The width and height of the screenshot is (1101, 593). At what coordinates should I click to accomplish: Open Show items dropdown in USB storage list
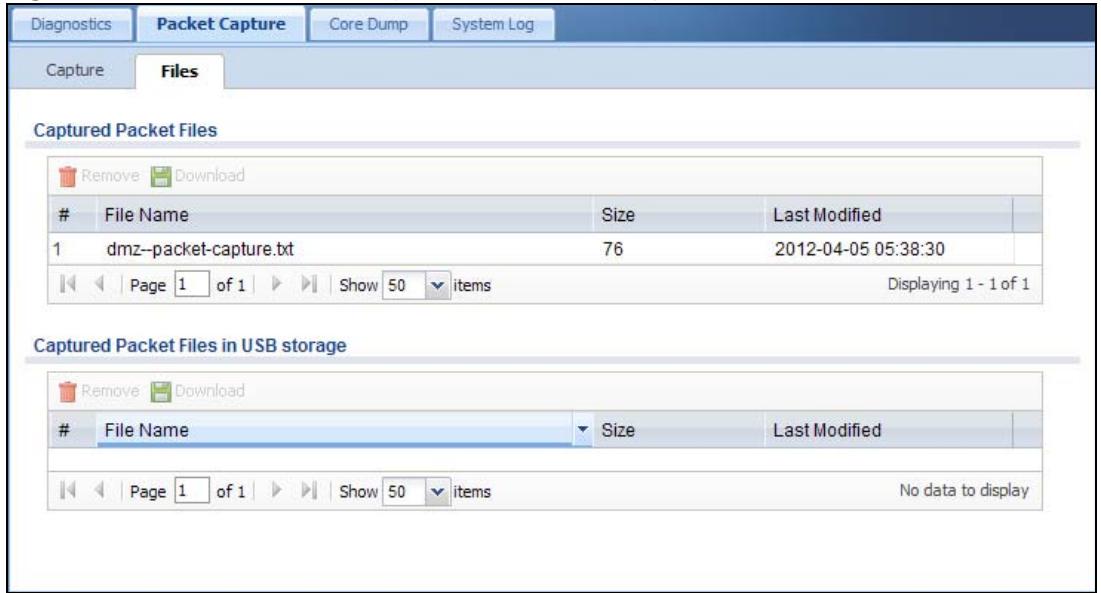pos(437,491)
